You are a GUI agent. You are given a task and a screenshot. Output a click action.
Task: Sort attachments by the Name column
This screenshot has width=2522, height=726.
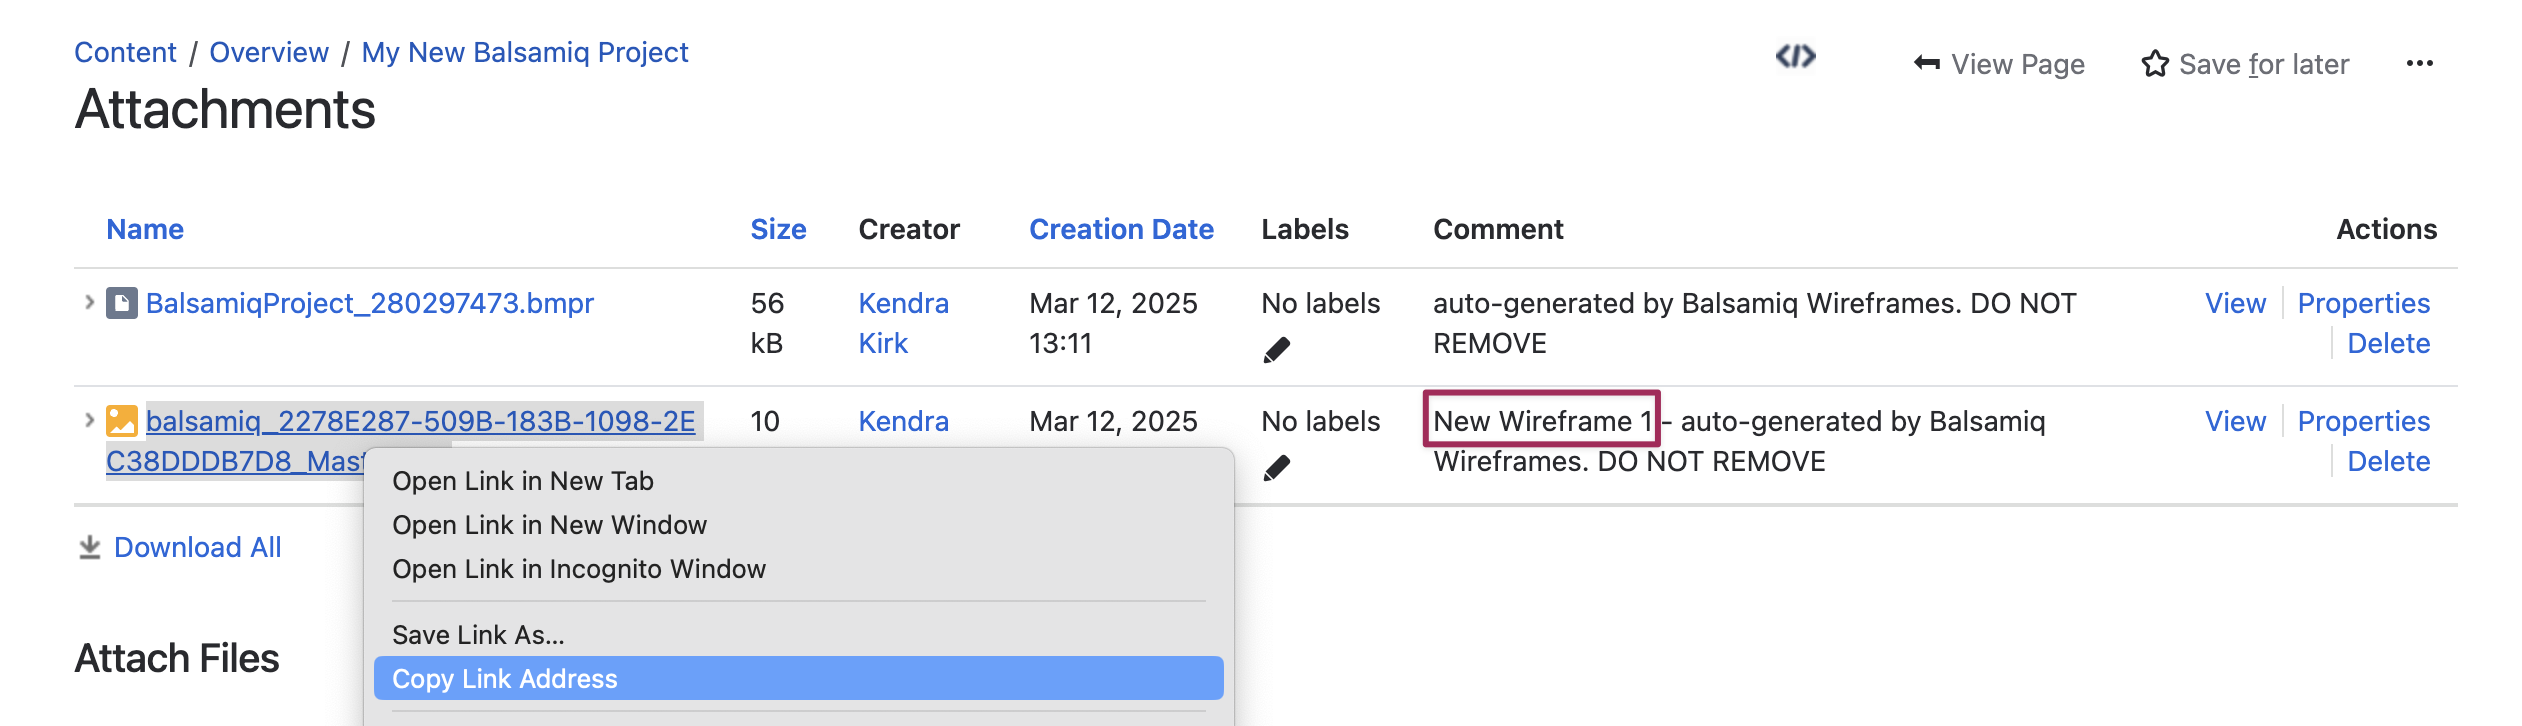tap(145, 229)
